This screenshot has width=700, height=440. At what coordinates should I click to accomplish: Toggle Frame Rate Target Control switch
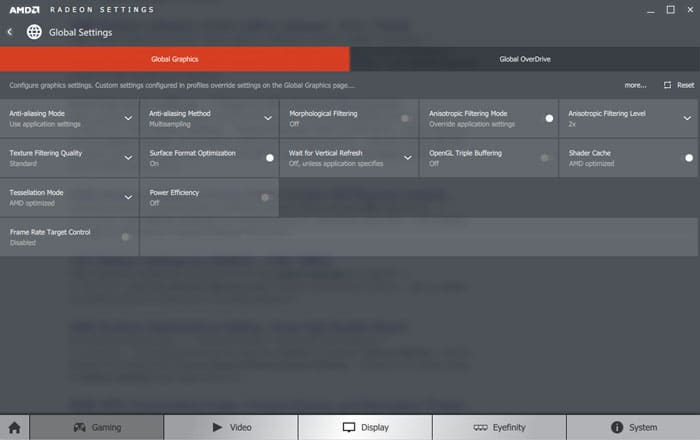pyautogui.click(x=125, y=237)
